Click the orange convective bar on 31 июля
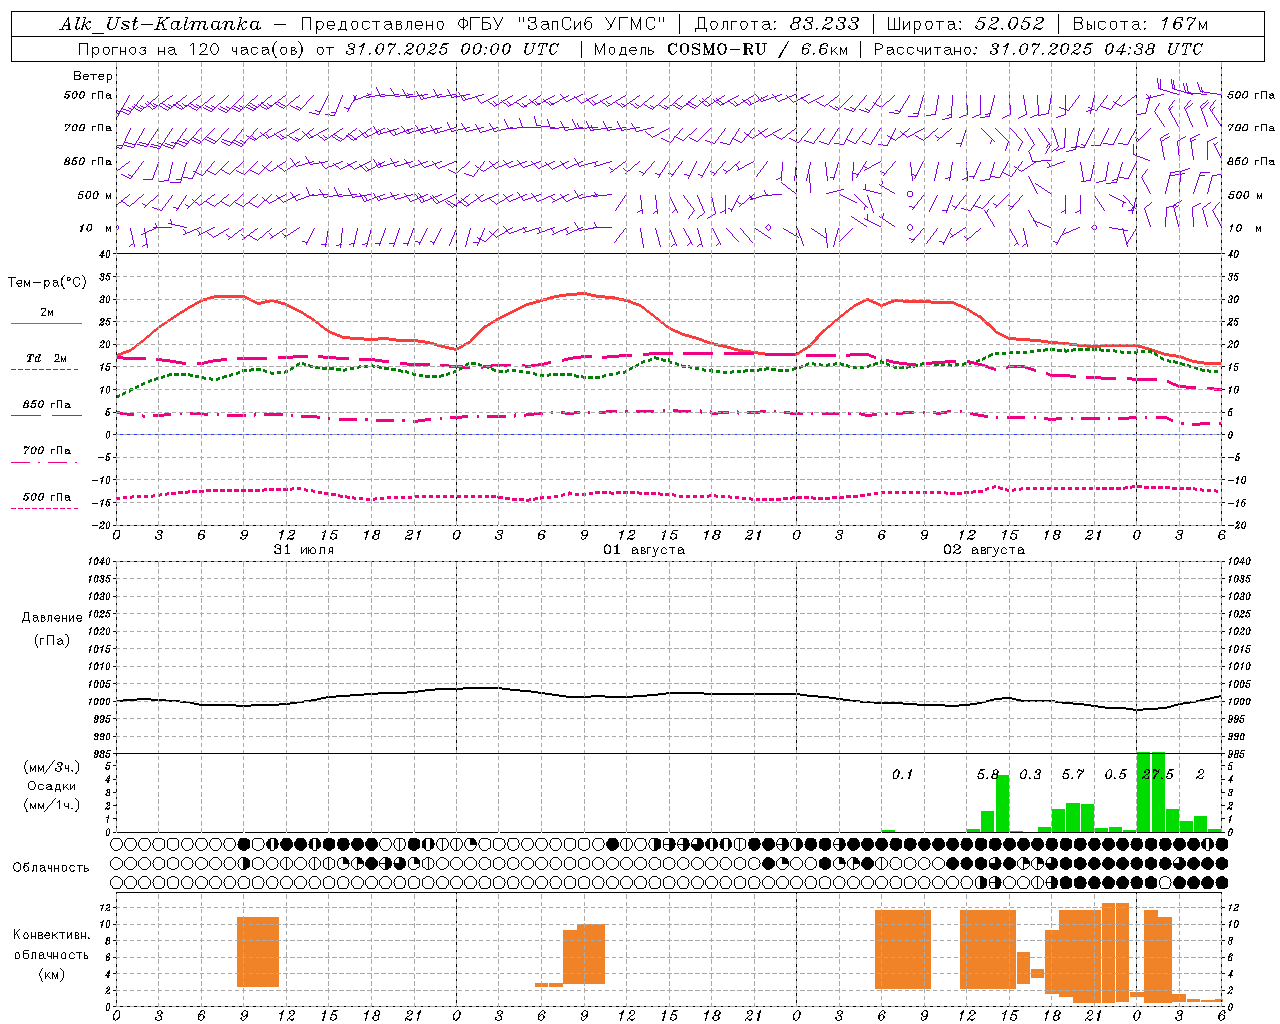Screen dimensions: 1280x1024 [x=258, y=952]
